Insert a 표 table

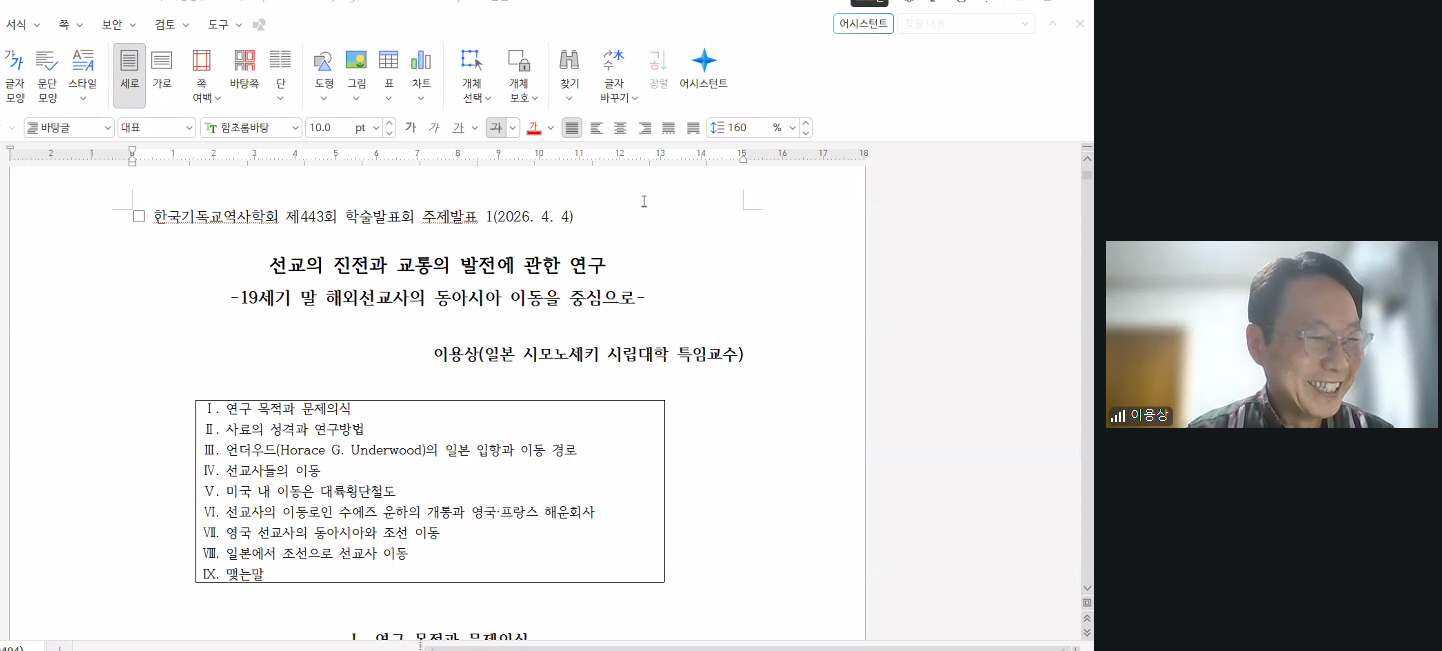click(x=388, y=72)
